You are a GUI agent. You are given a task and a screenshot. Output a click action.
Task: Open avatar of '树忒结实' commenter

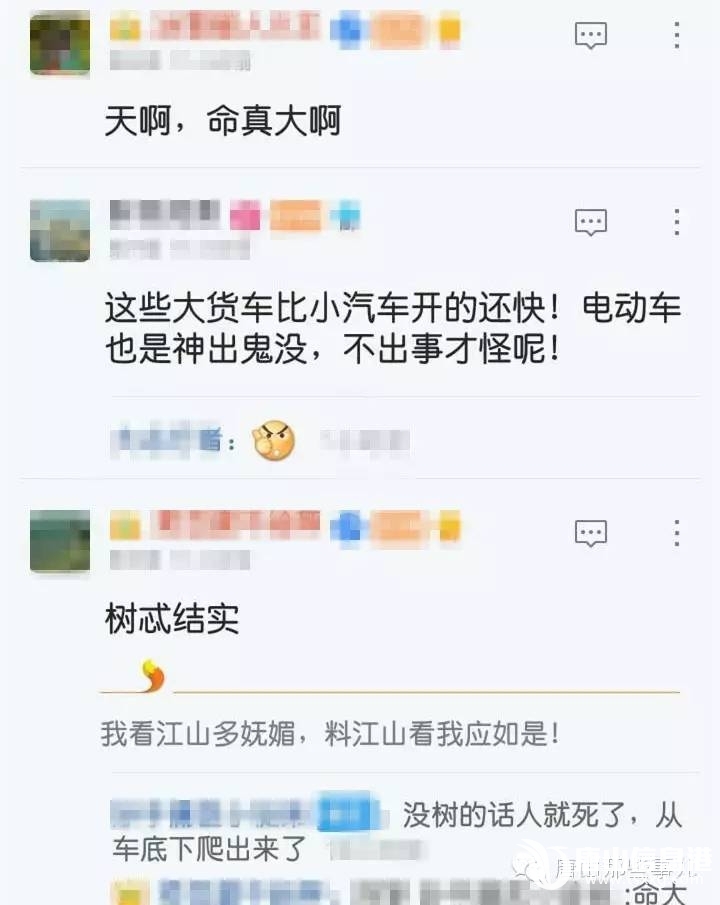60,541
